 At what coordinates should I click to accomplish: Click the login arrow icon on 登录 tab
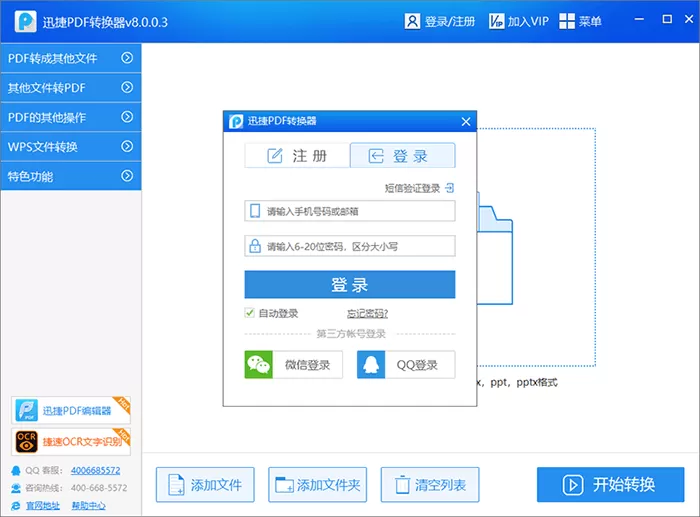(376, 156)
